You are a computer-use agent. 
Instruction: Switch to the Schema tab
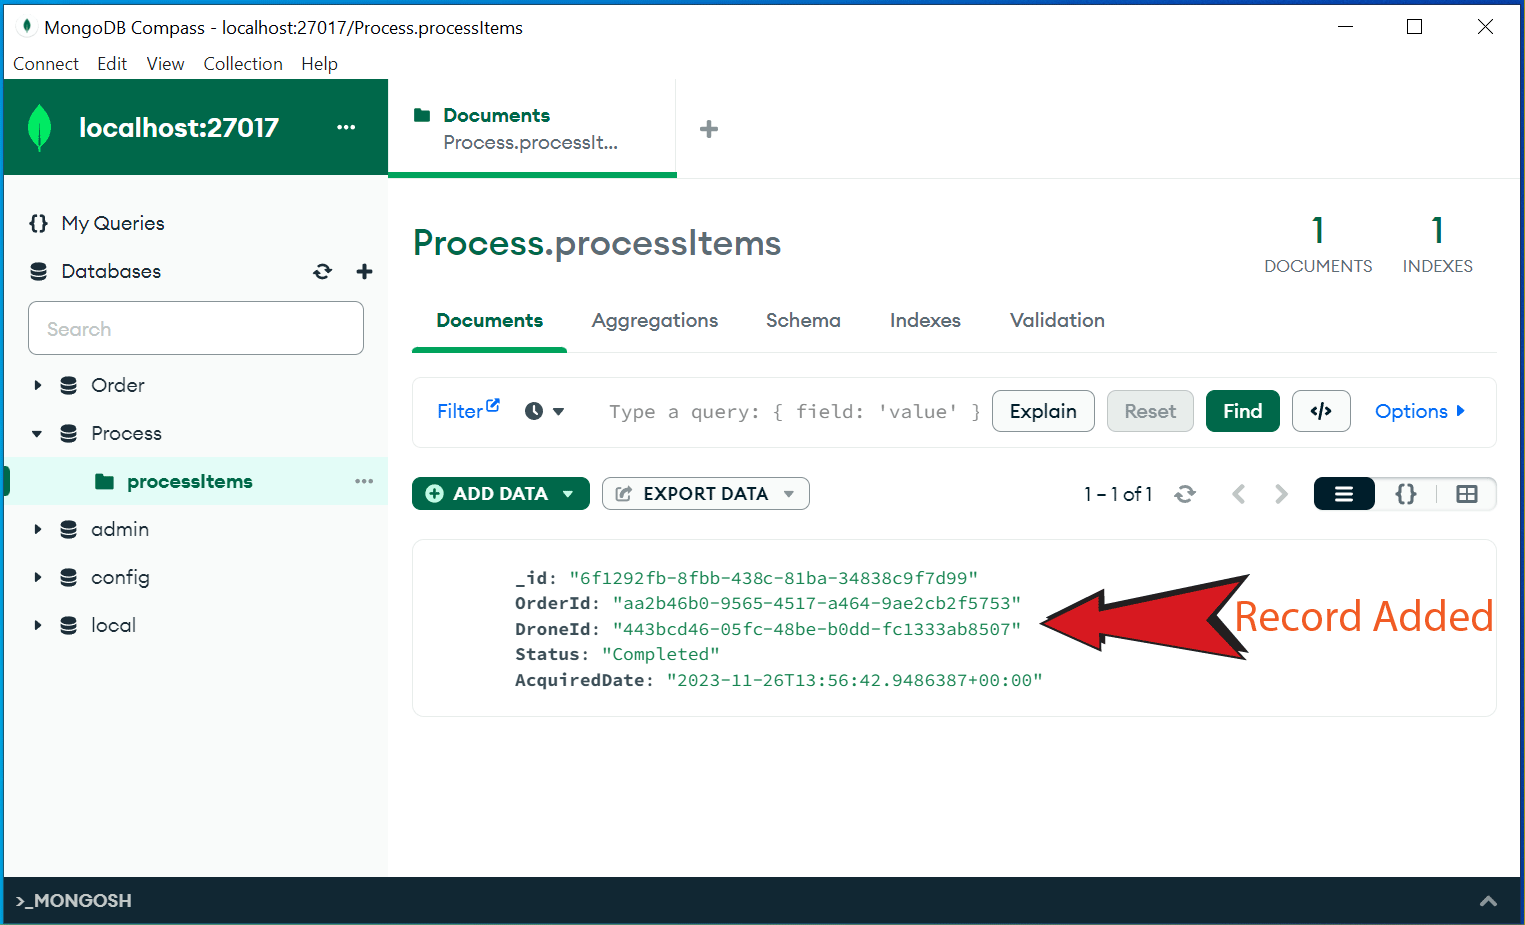pos(803,320)
